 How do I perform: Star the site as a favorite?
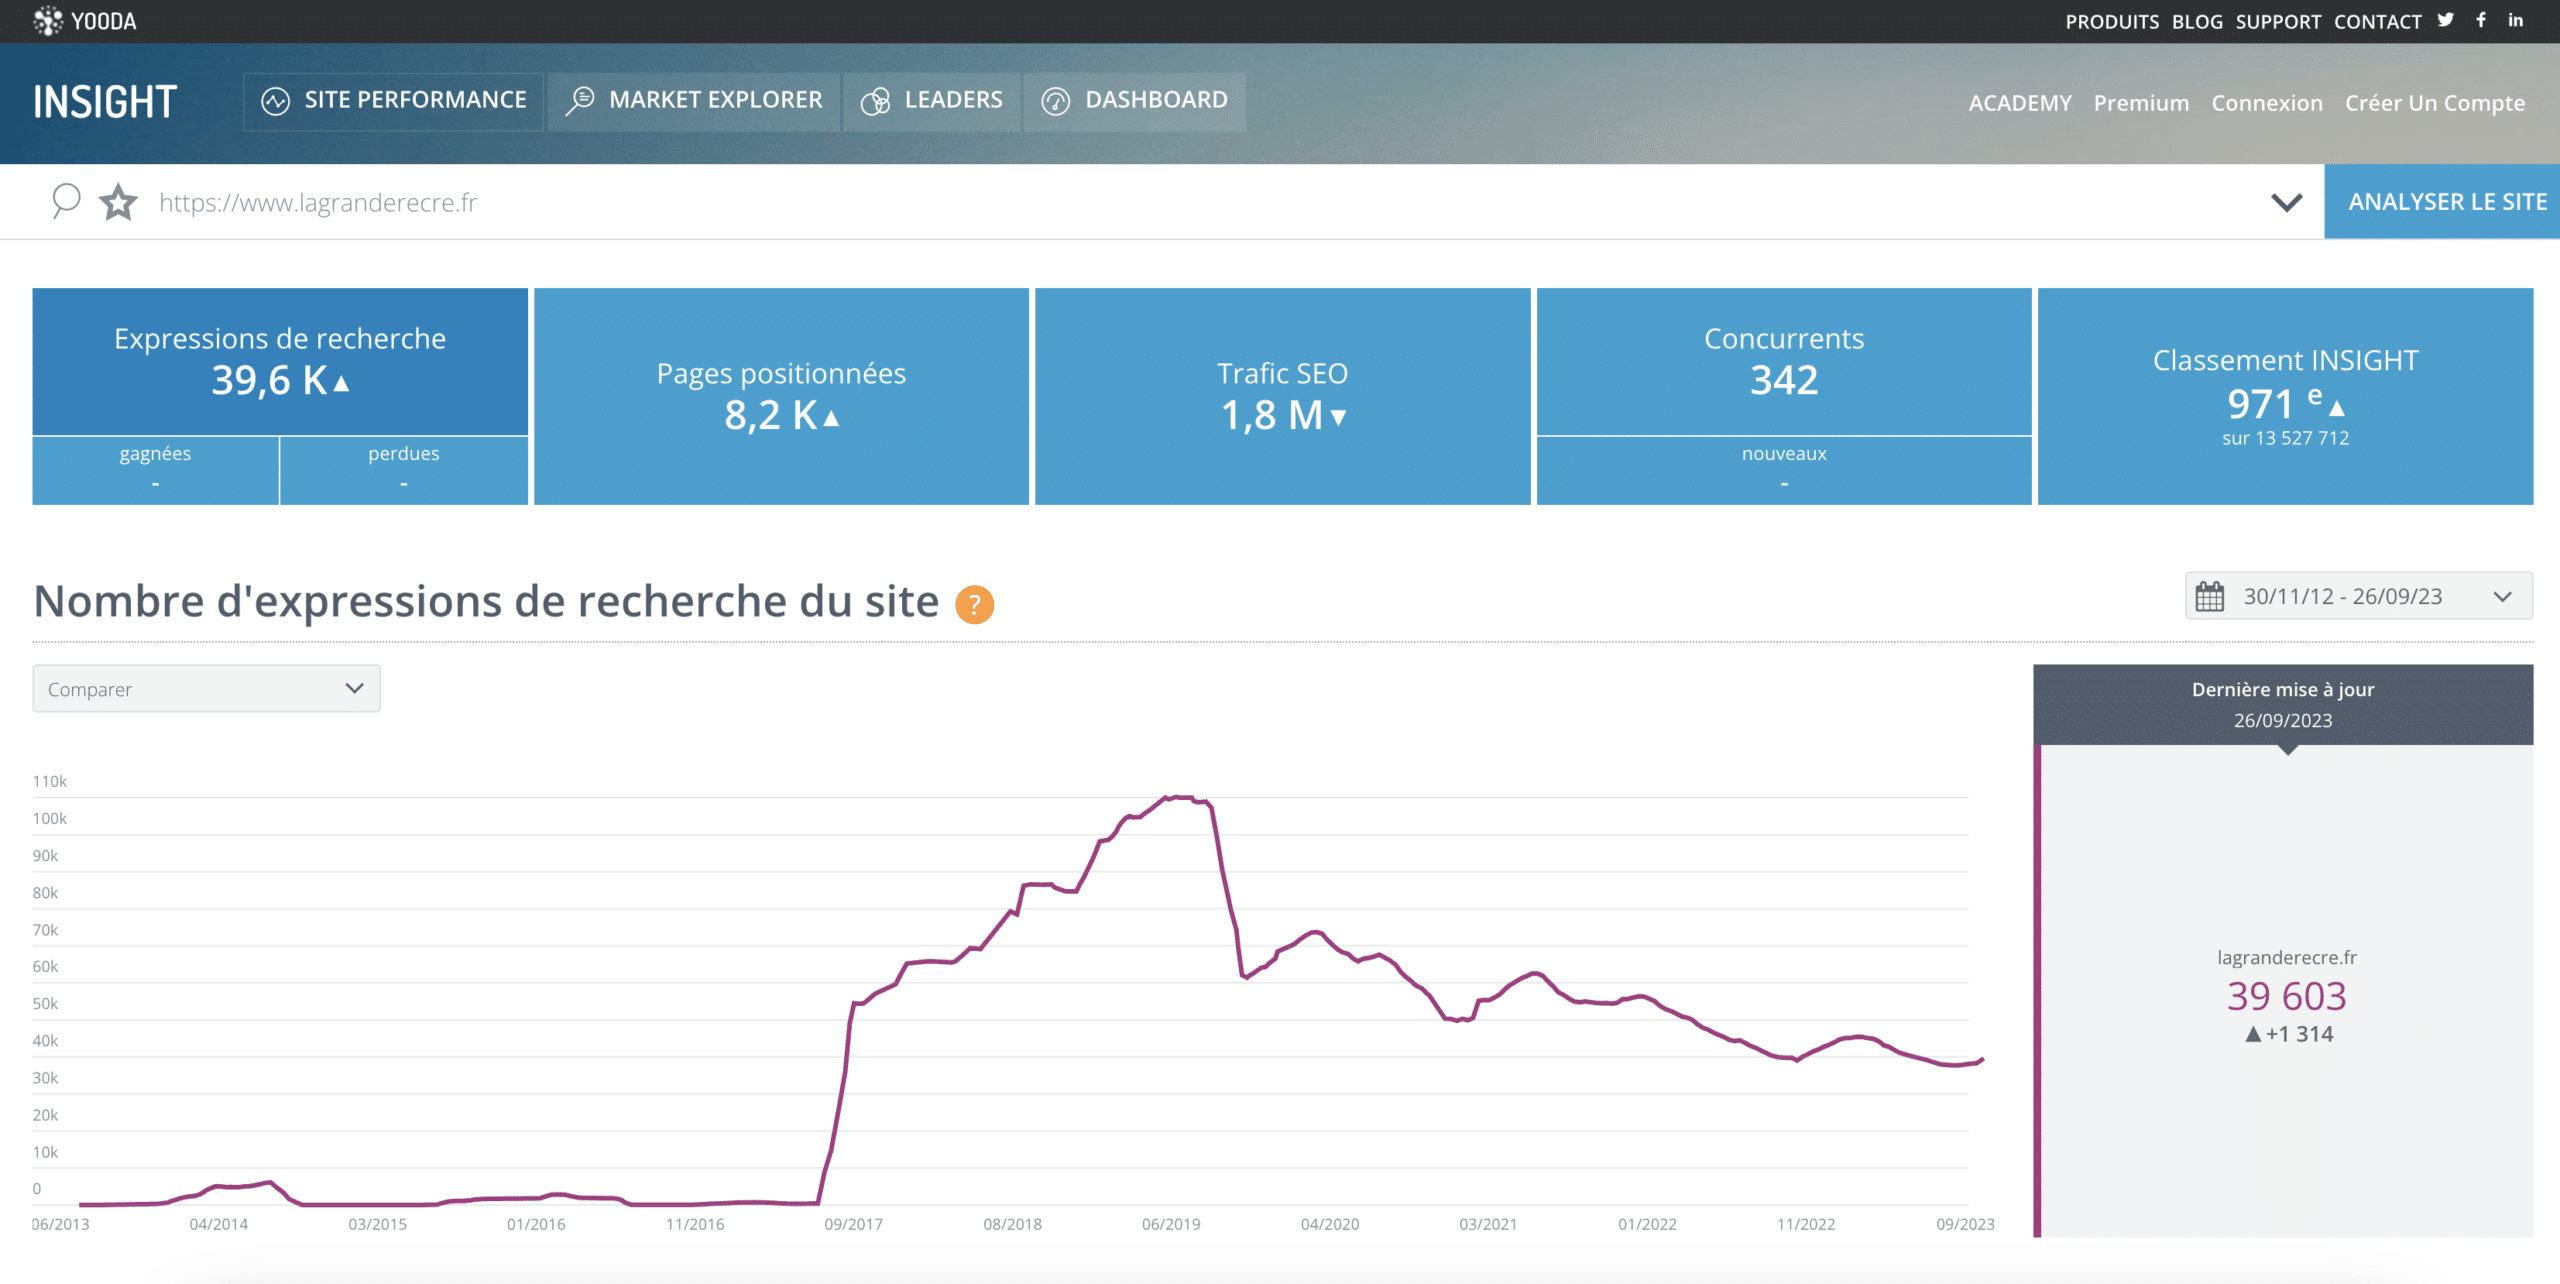tap(118, 202)
